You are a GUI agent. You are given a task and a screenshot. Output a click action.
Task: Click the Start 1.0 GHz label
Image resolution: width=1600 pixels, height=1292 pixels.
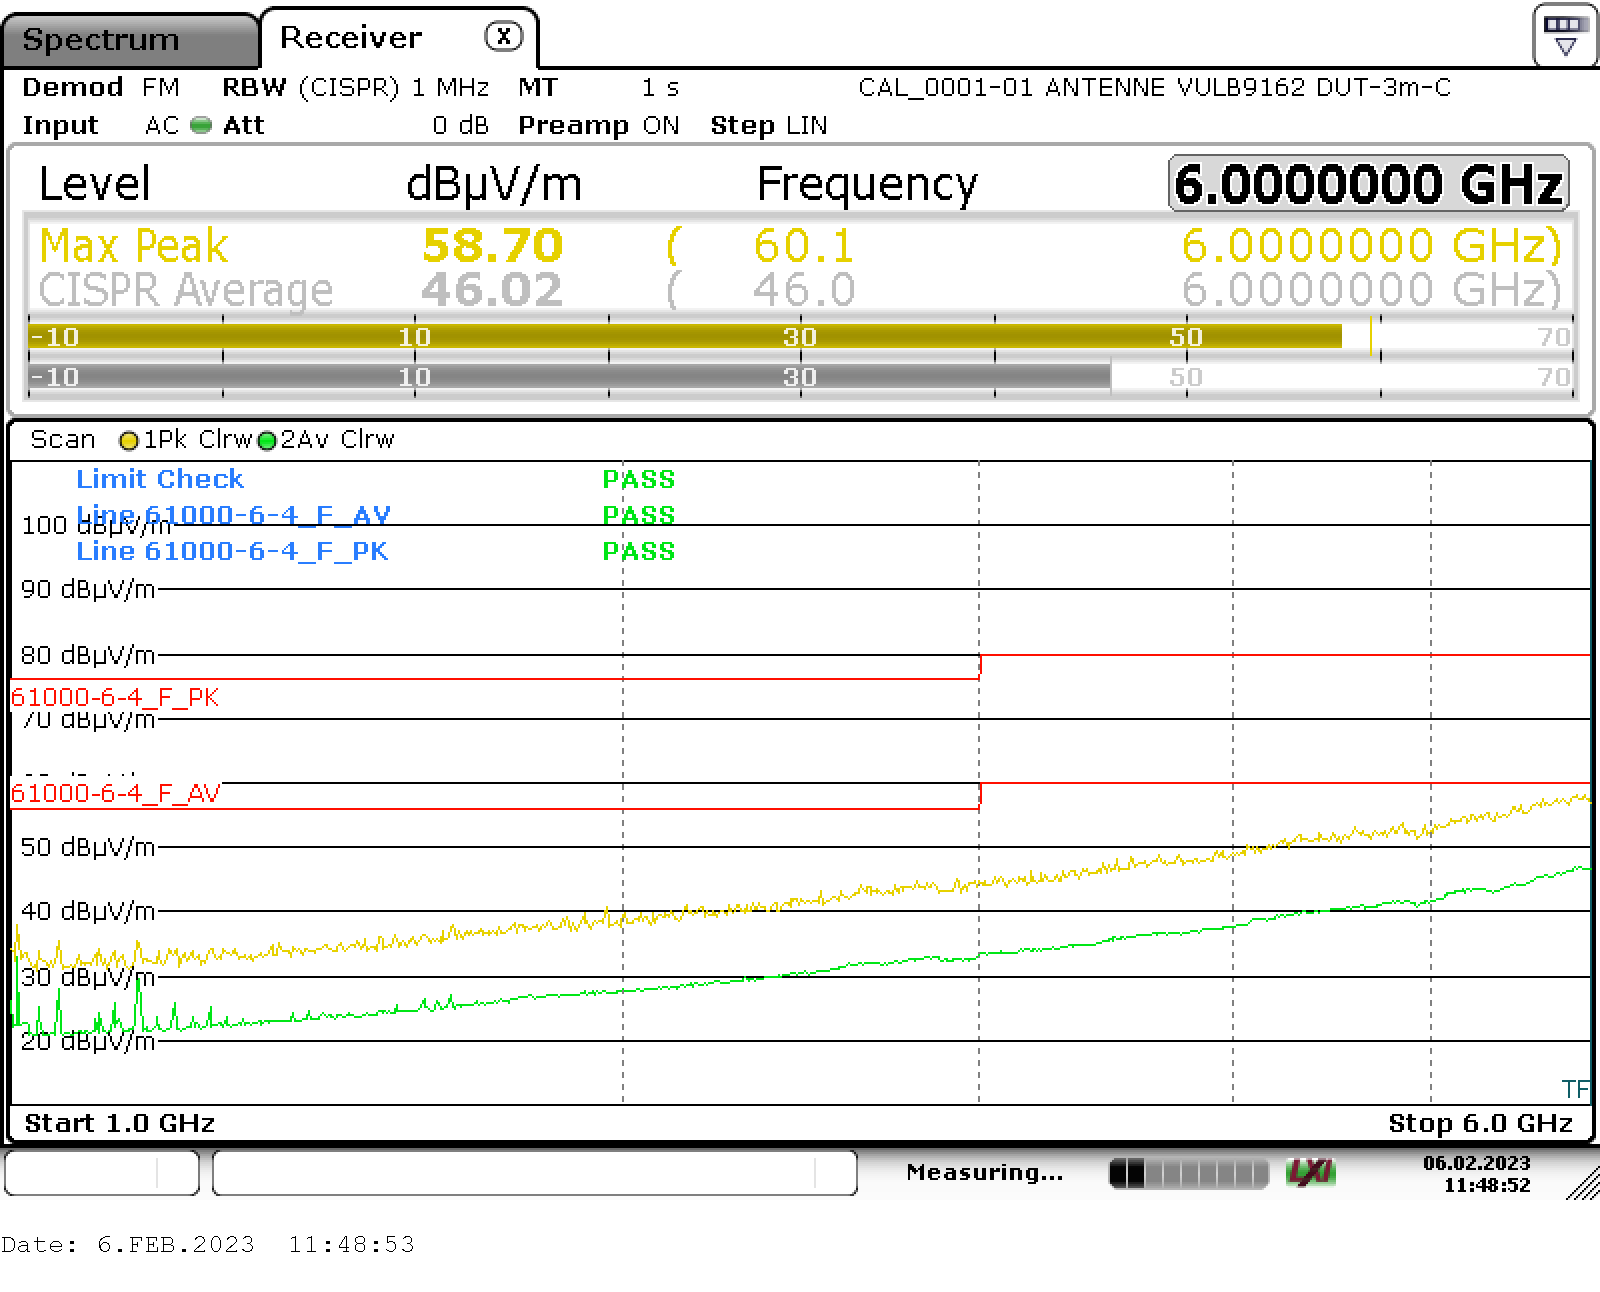(120, 1123)
